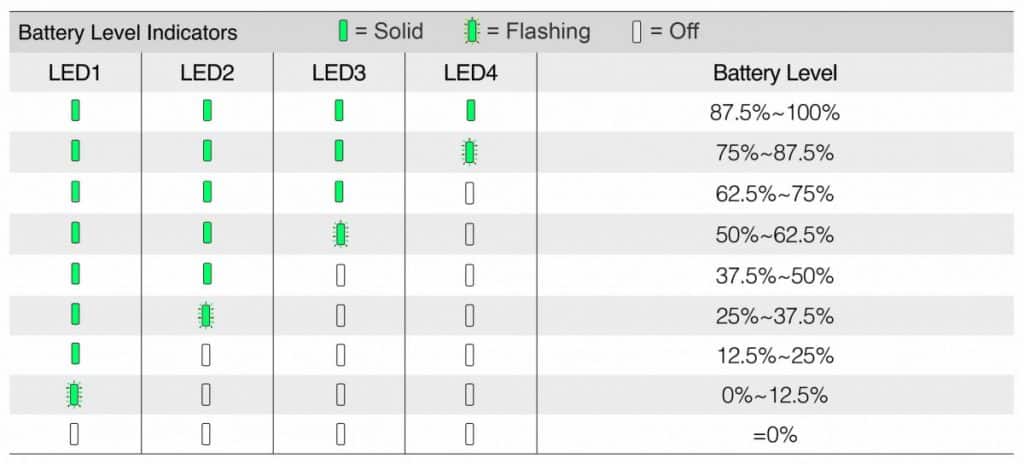Screen dimensions: 1024x464
Task: Click off LED4 icon in 62.5%~75% row
Action: [x=469, y=193]
